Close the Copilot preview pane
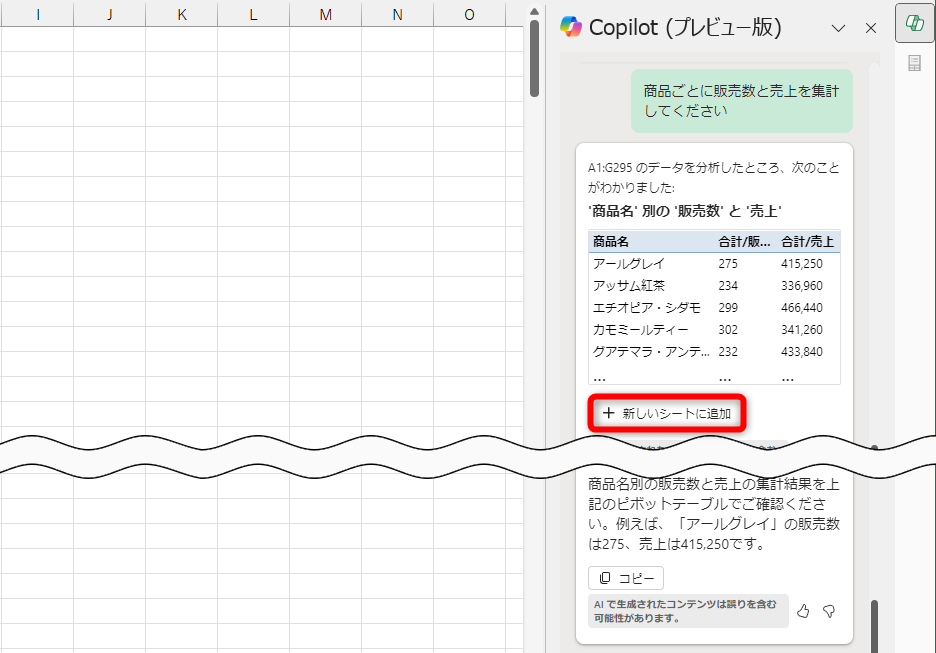This screenshot has width=936, height=653. click(x=871, y=28)
